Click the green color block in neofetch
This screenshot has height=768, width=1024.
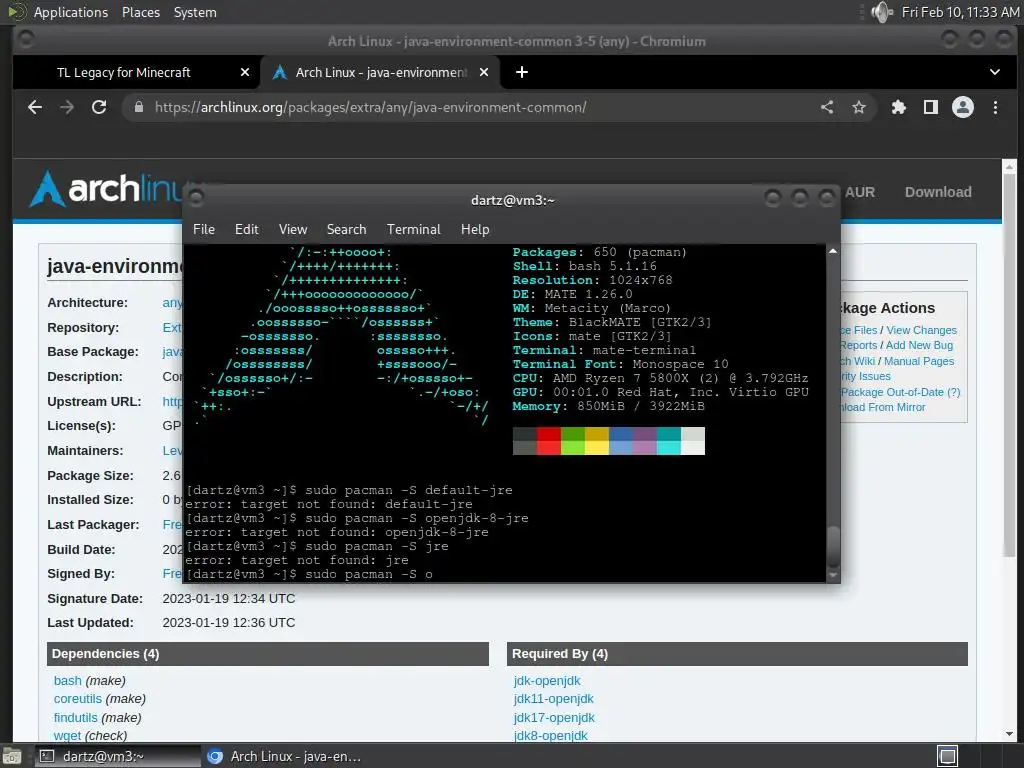(x=573, y=441)
